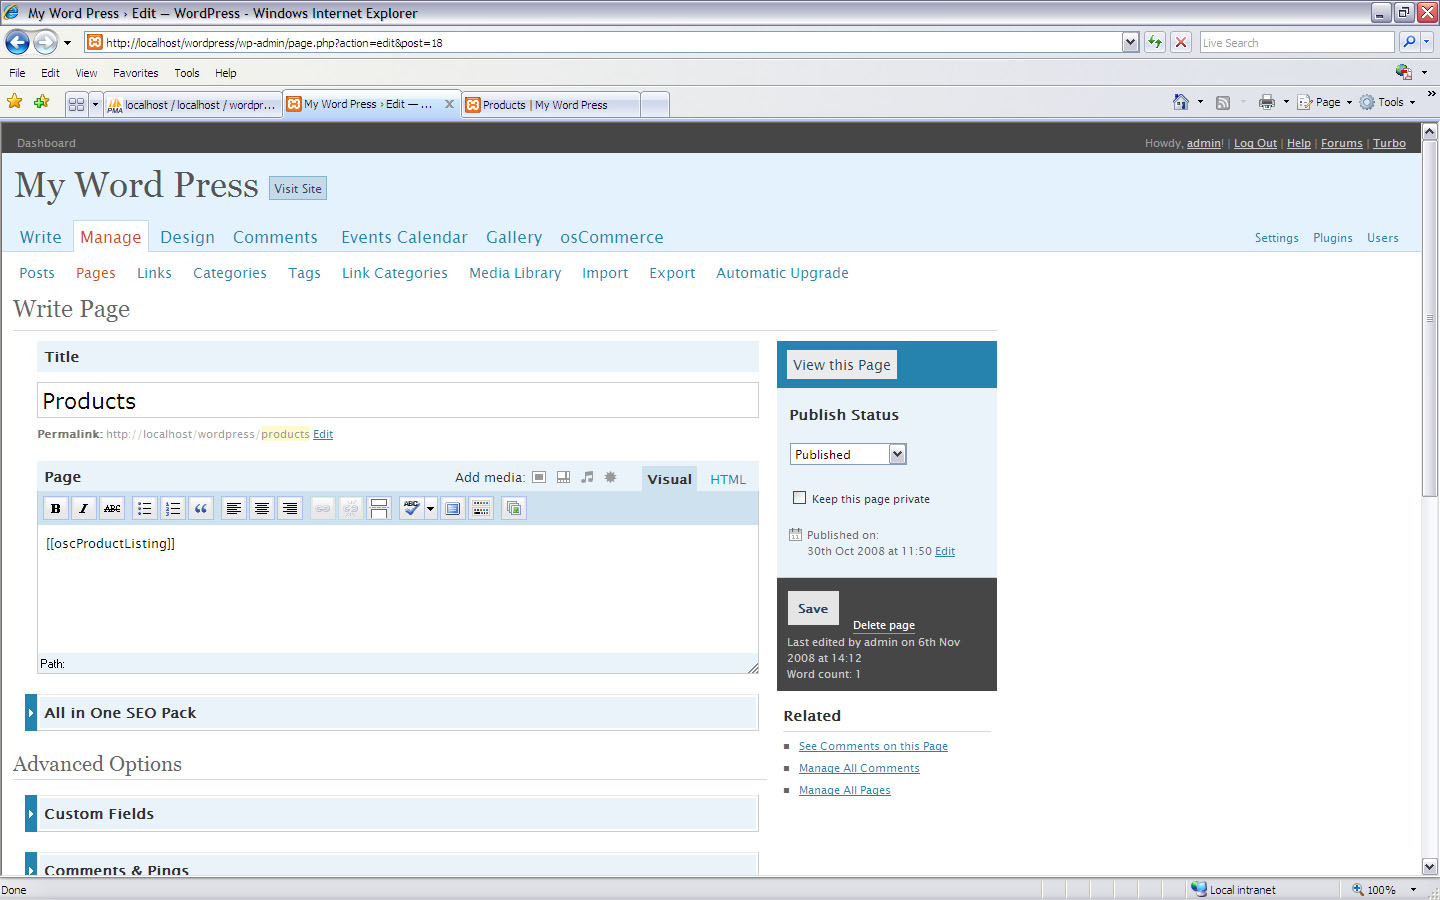Screen dimensions: 1440x900
Task: Open Media Library submenu link
Action: click(x=515, y=273)
